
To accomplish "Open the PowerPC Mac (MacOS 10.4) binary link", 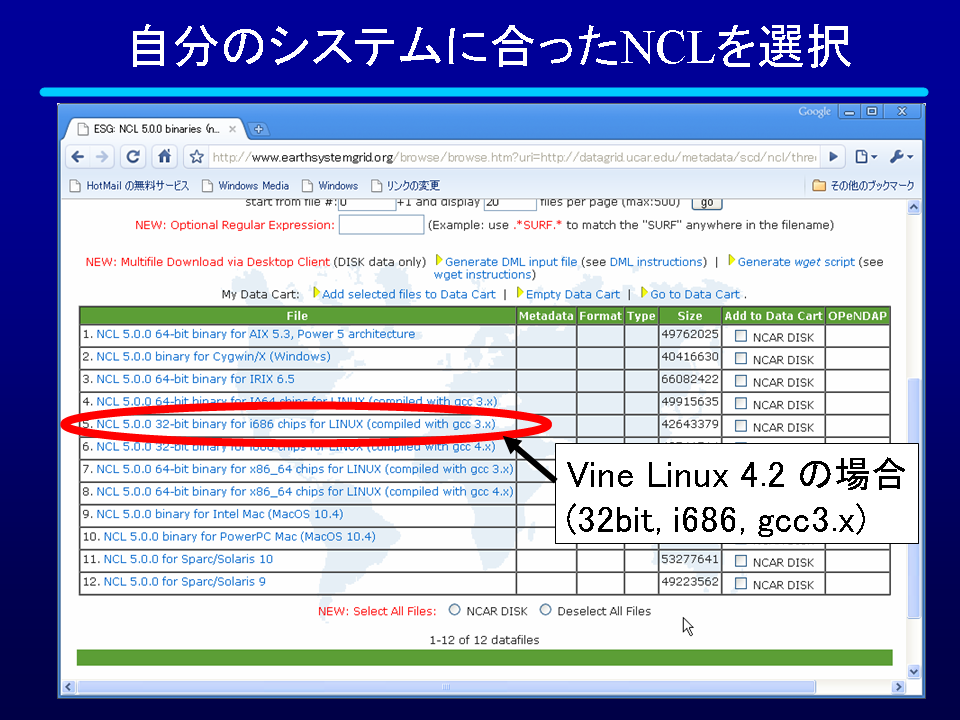I will [239, 537].
